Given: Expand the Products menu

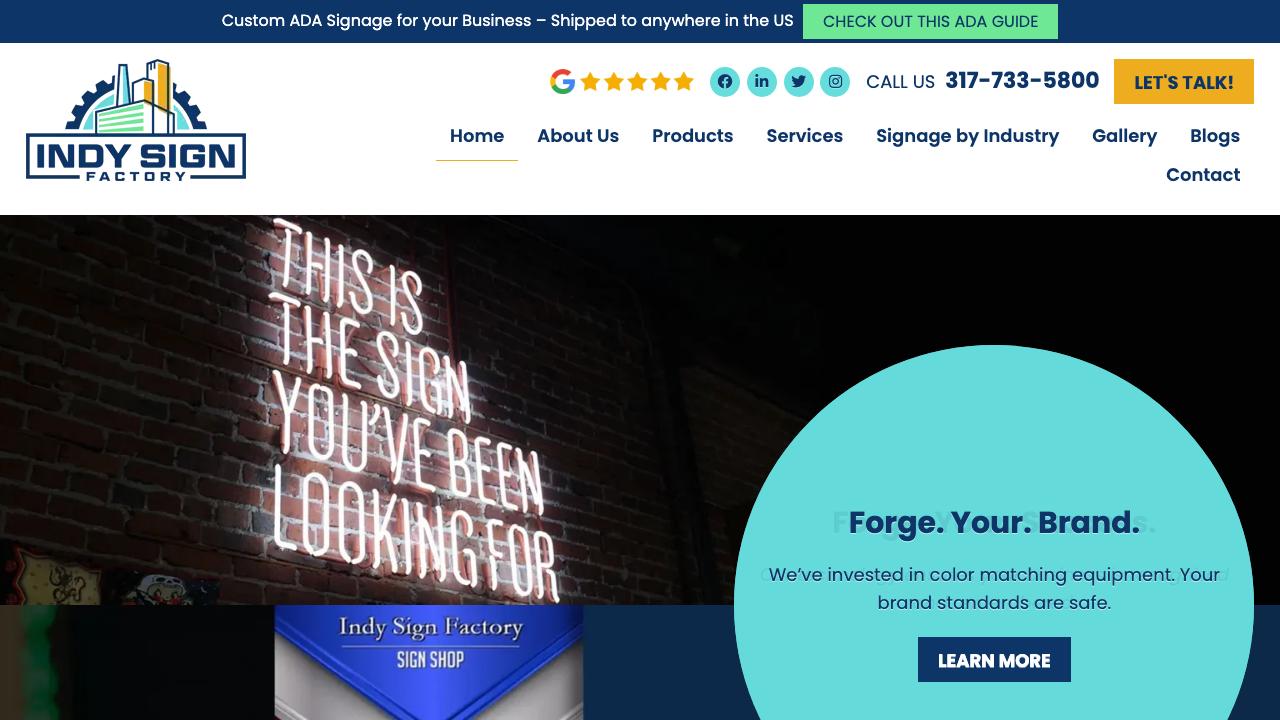Looking at the screenshot, I should coord(693,136).
